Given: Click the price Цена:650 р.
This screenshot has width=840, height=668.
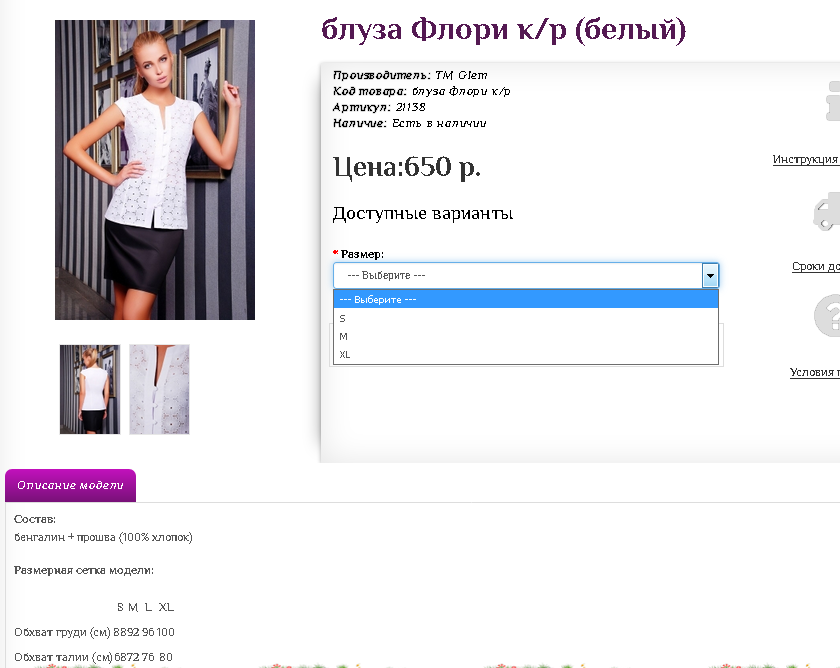Looking at the screenshot, I should tap(406, 167).
